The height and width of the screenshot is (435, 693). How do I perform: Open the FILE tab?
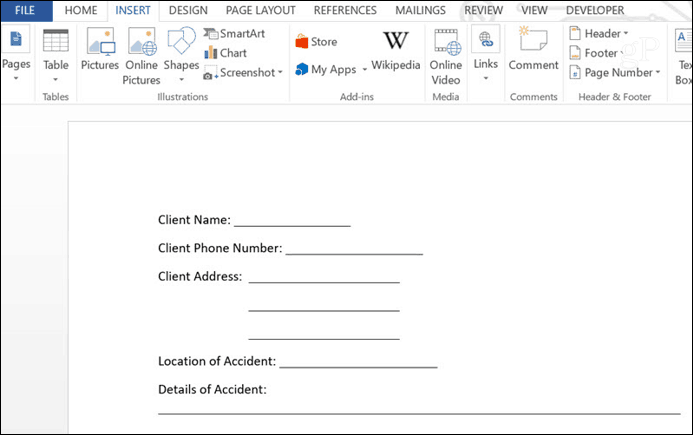click(x=26, y=11)
